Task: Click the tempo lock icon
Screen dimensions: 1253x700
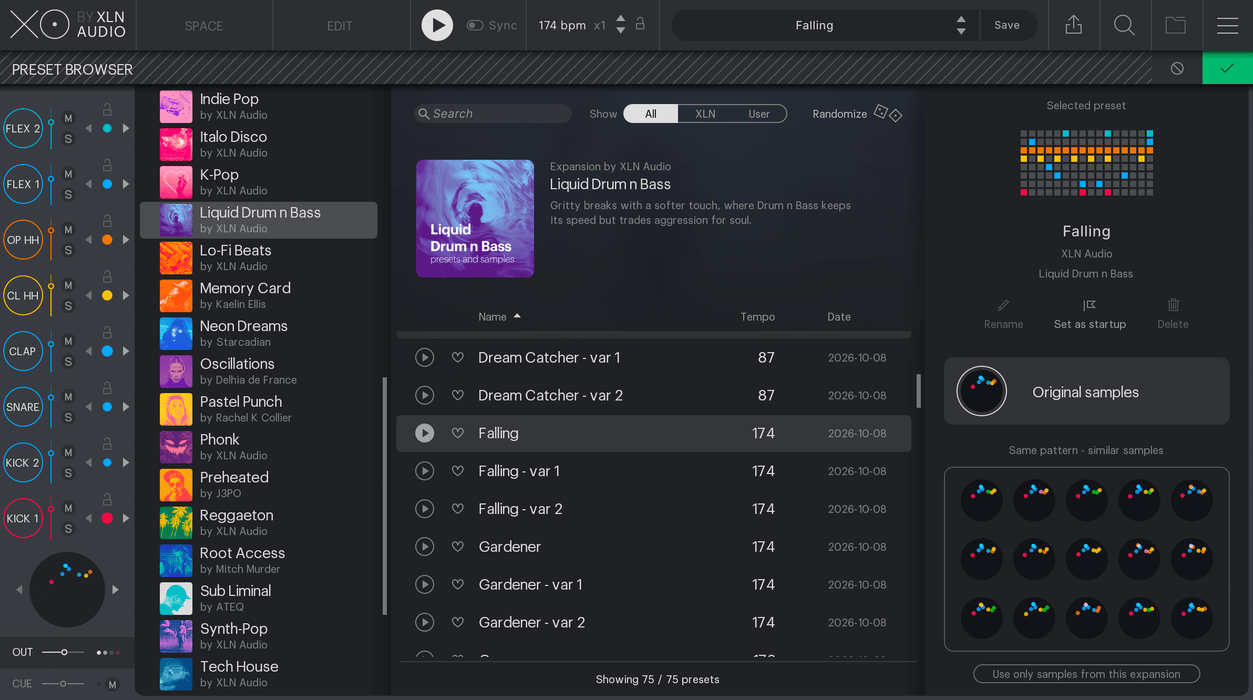Action: 640,24
